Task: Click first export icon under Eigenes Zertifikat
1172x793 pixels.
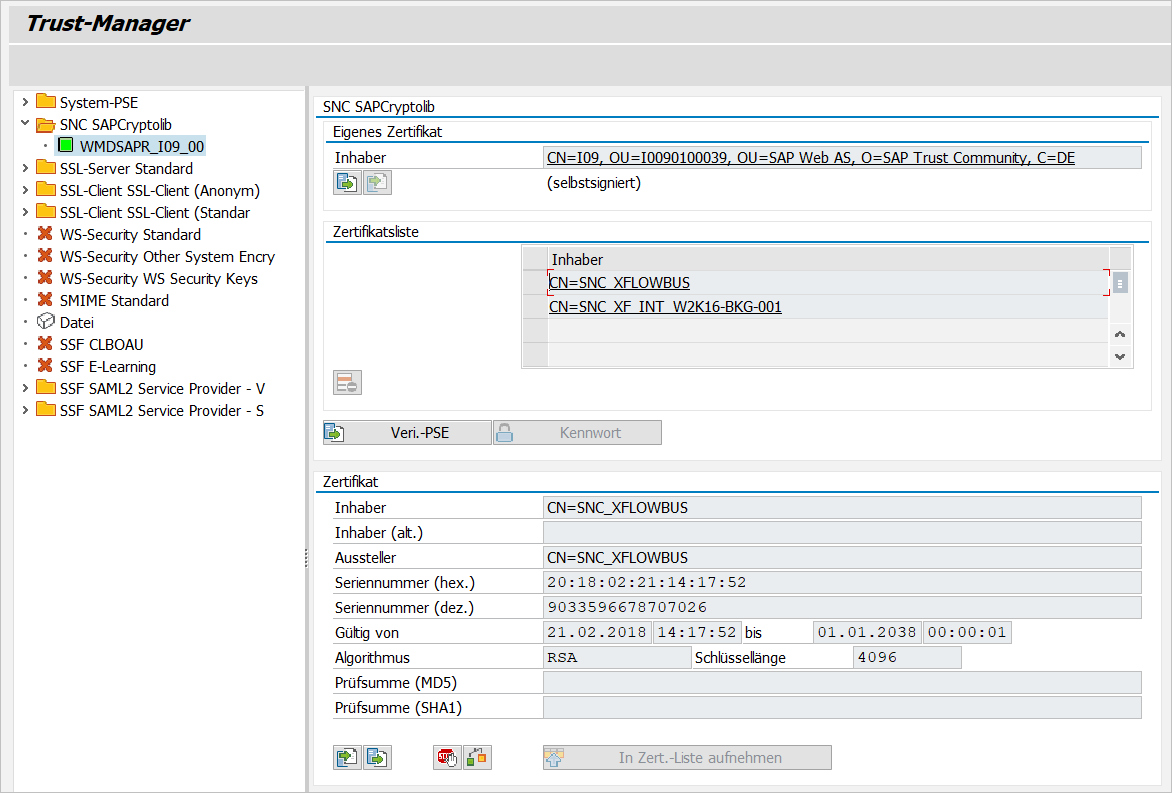Action: 347,182
